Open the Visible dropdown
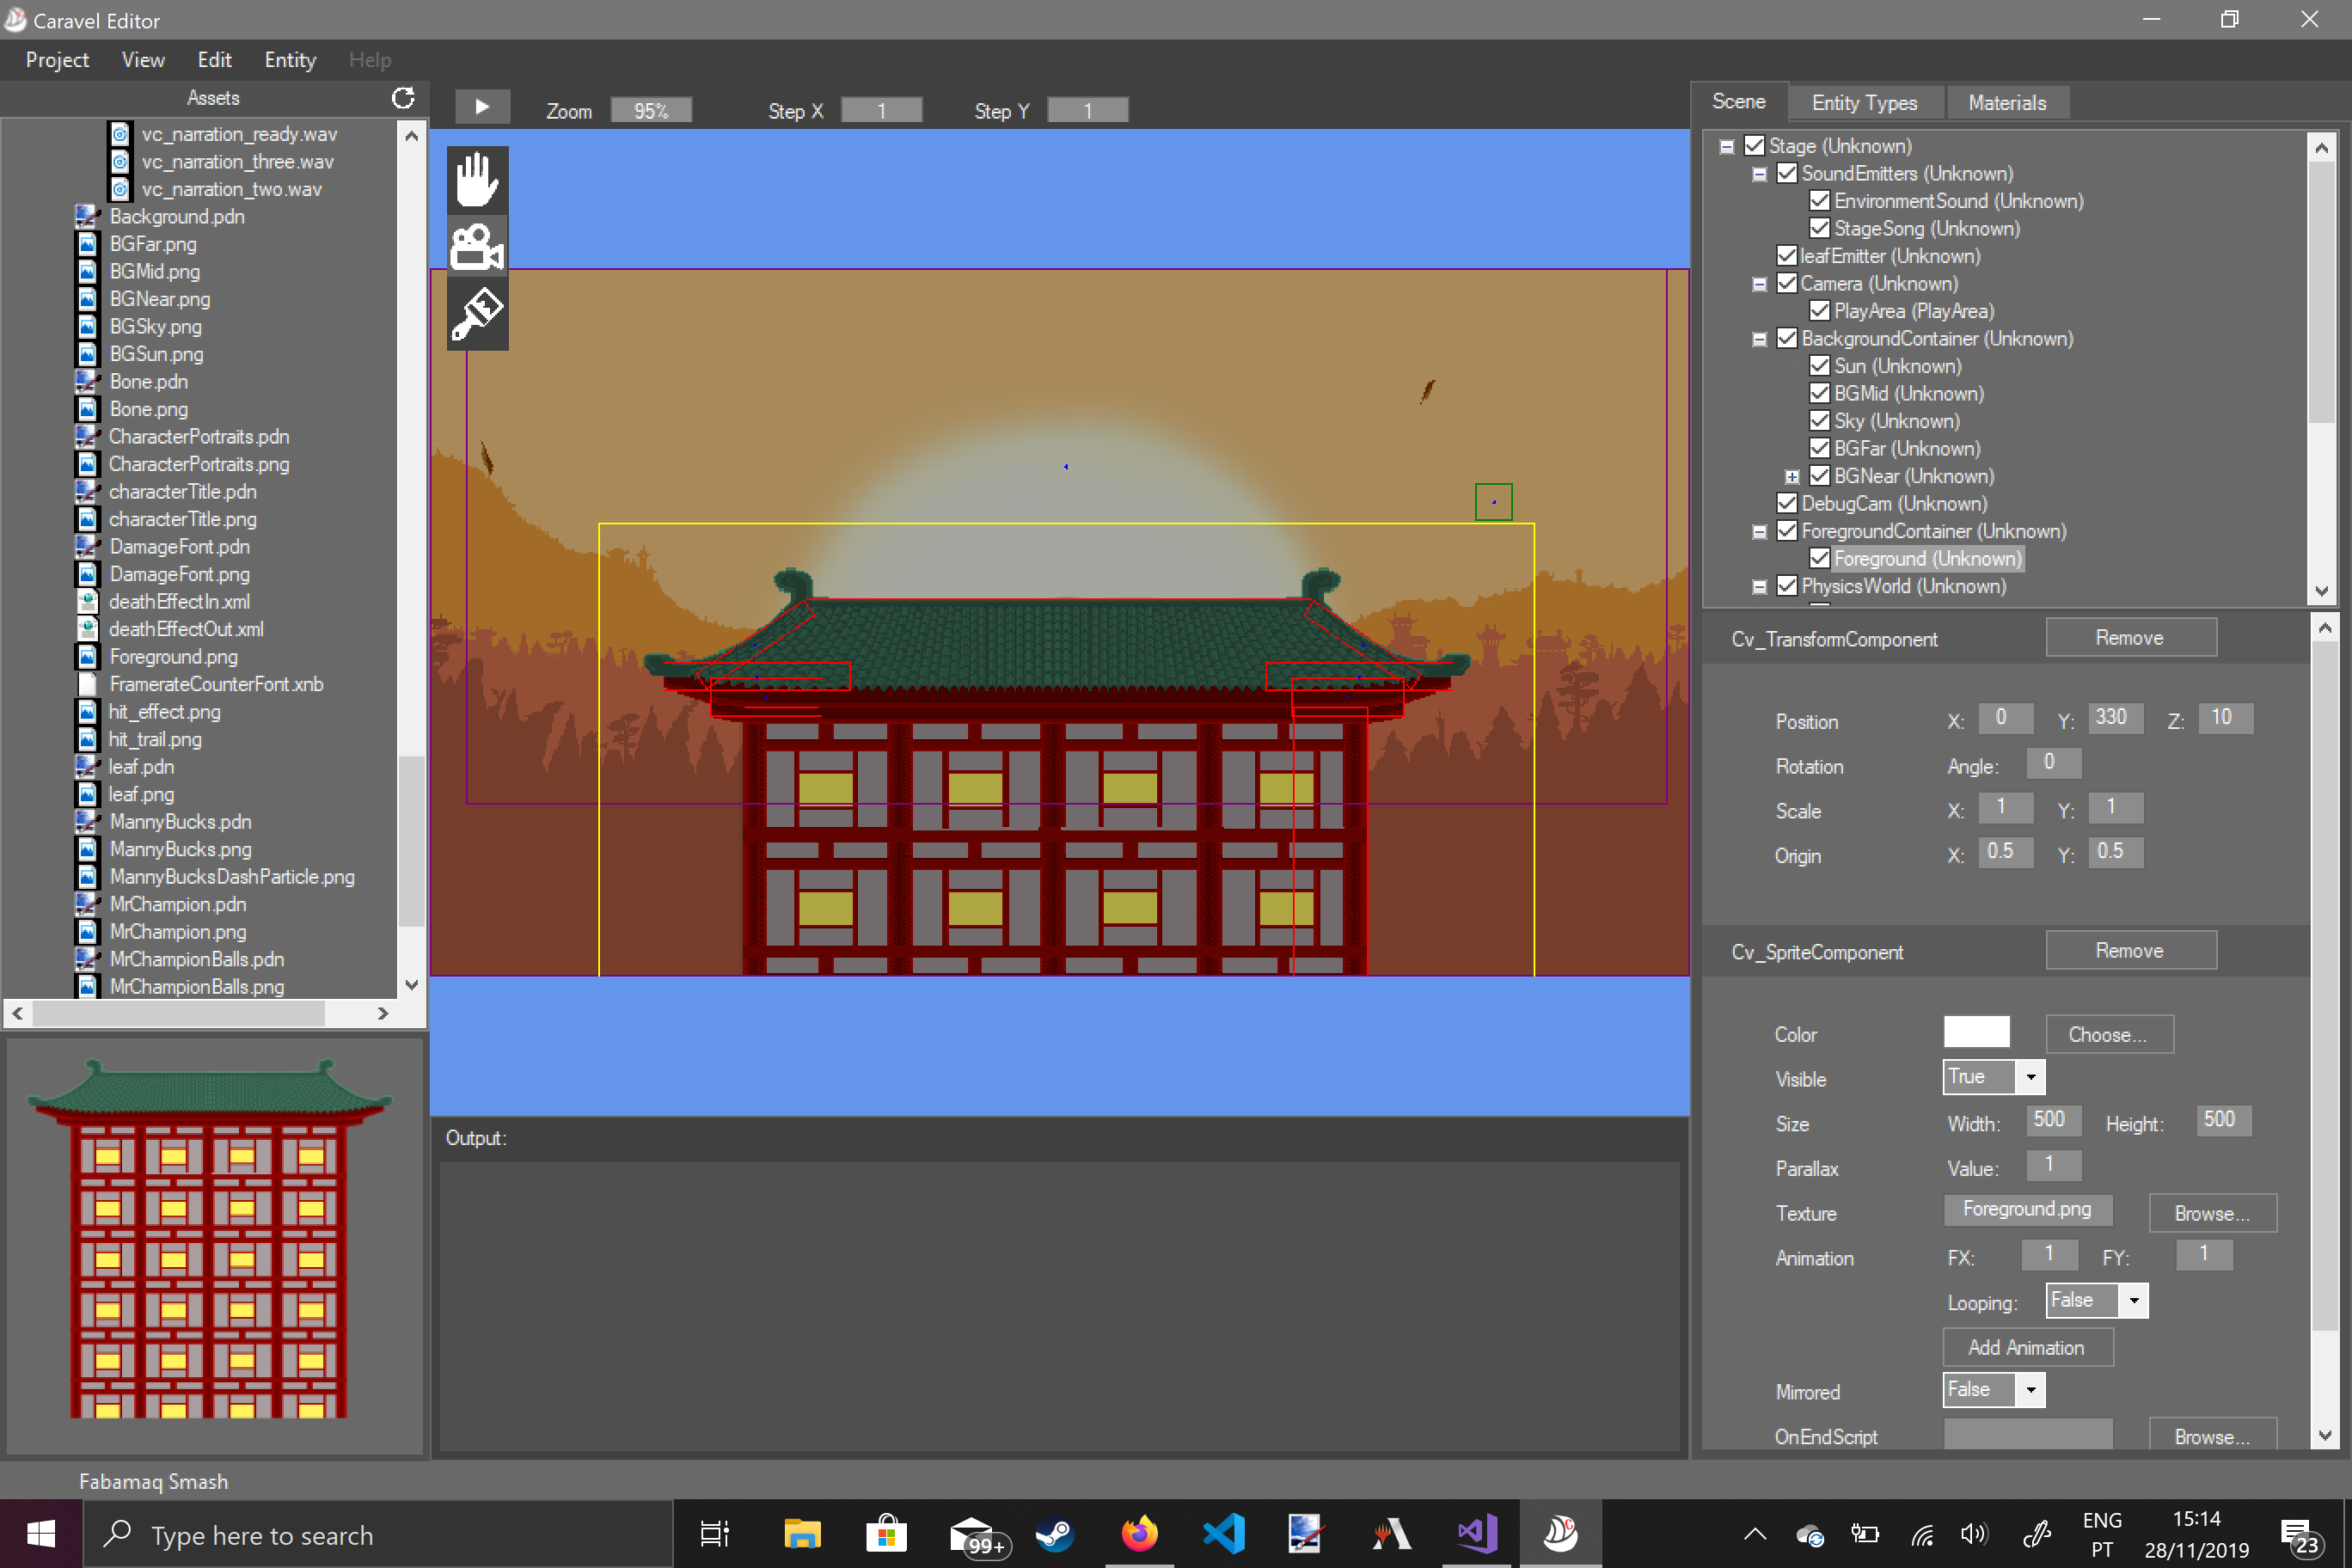 tap(2030, 1077)
